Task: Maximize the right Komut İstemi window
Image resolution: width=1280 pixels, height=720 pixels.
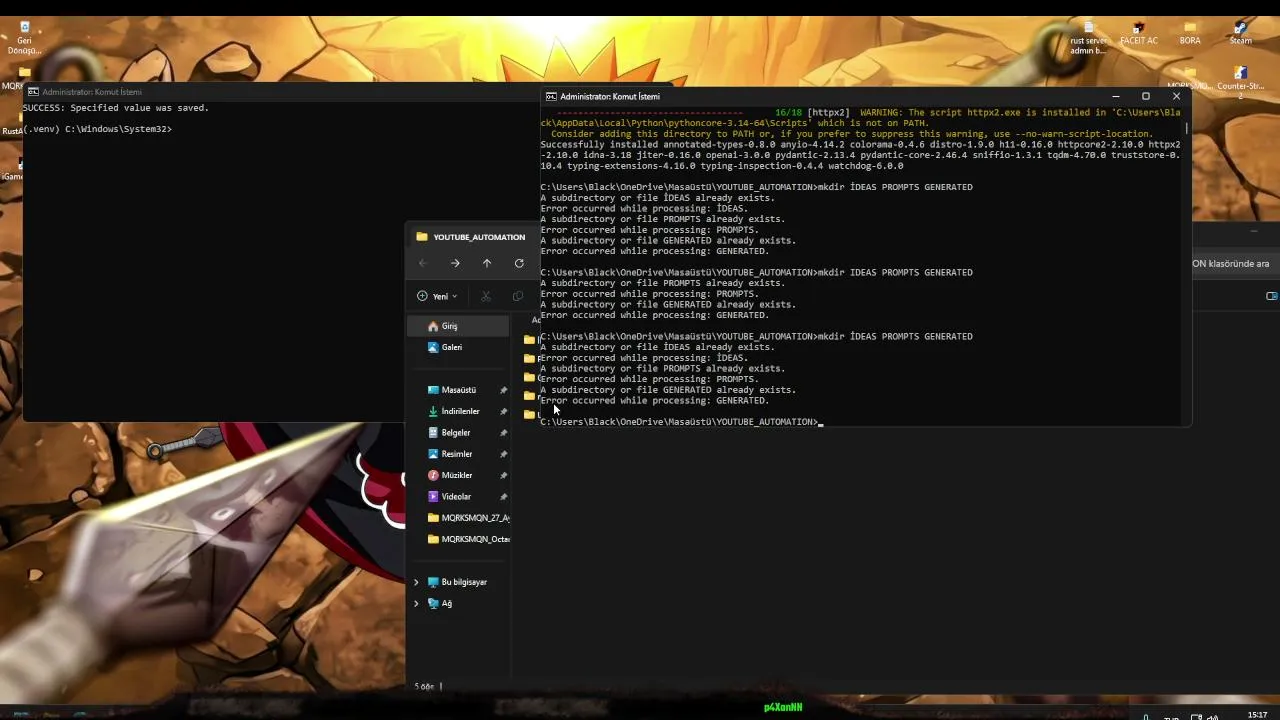Action: (x=1146, y=97)
